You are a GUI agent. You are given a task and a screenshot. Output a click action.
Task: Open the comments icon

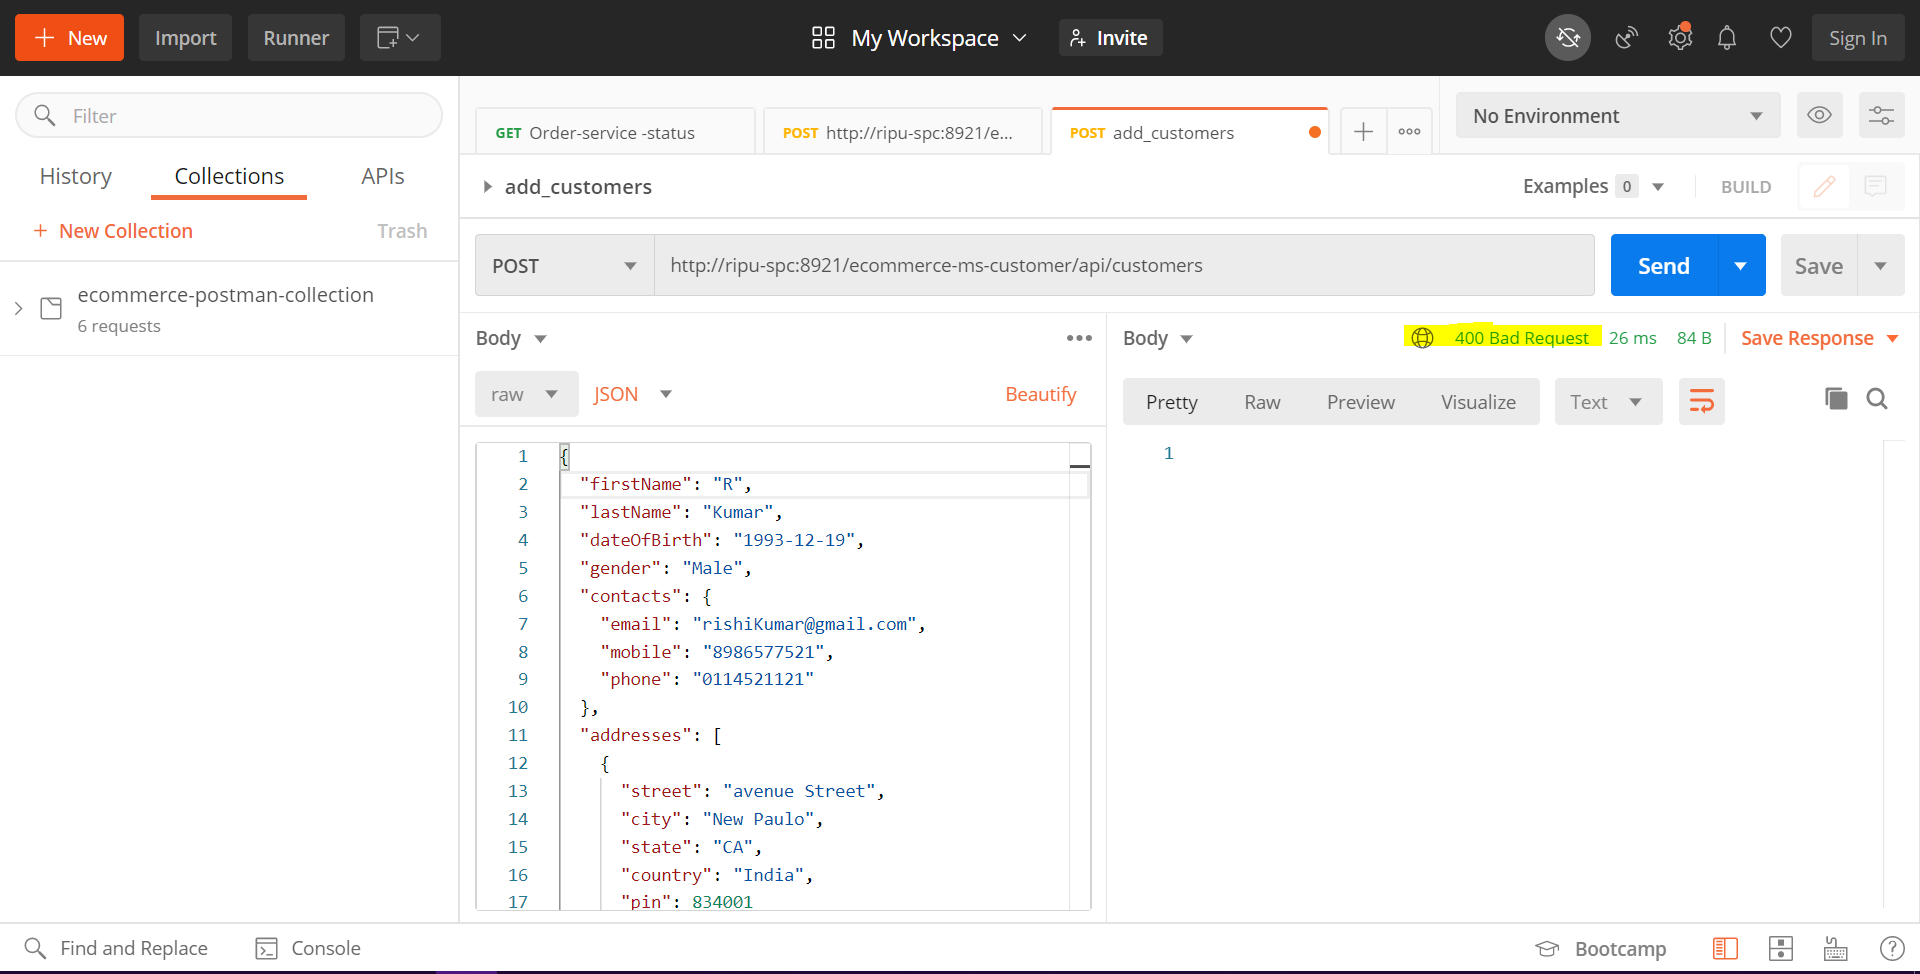1876,186
